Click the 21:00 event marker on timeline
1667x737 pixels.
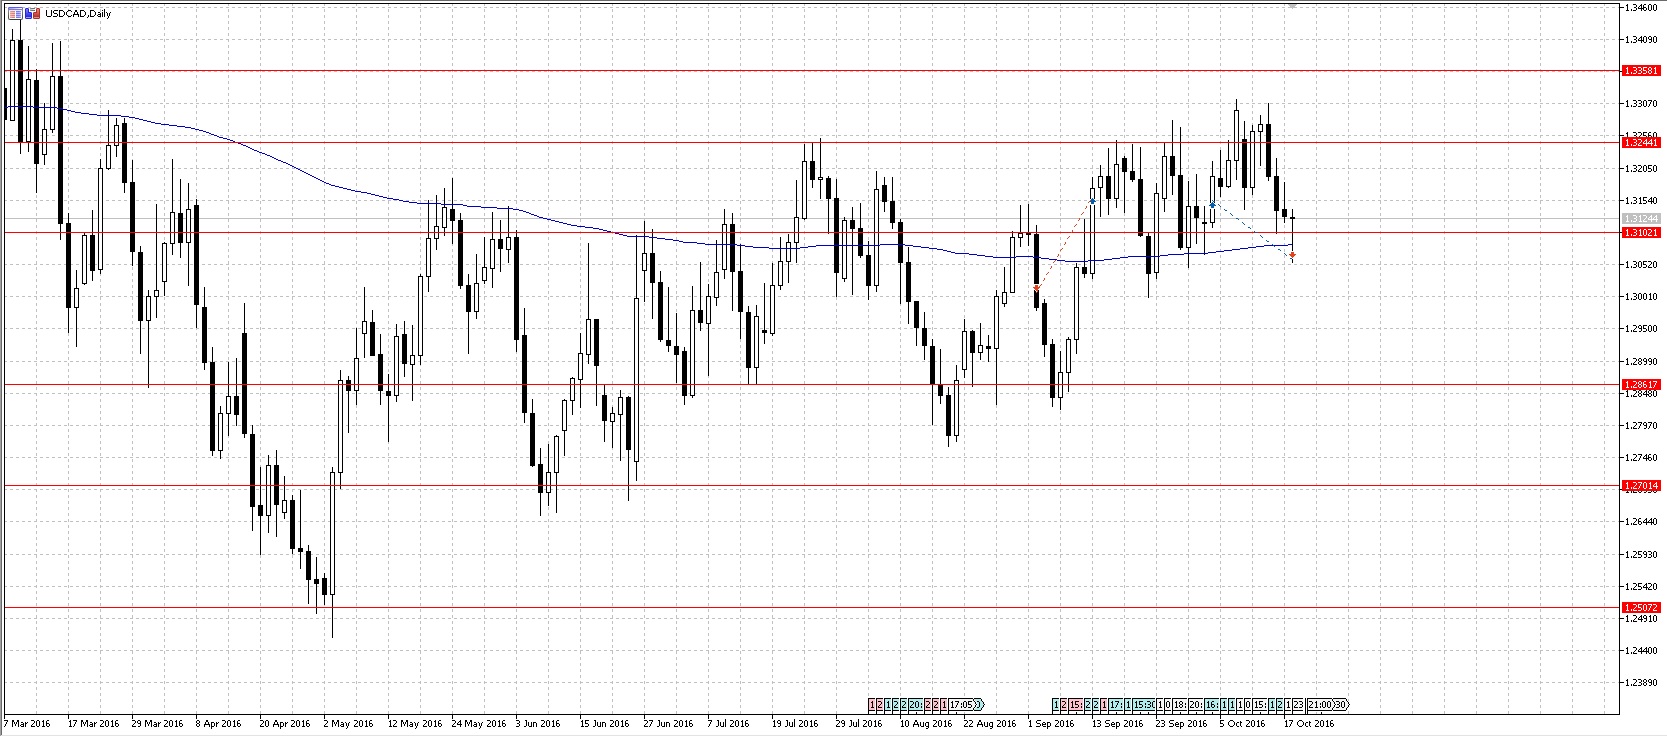pyautogui.click(x=1319, y=704)
